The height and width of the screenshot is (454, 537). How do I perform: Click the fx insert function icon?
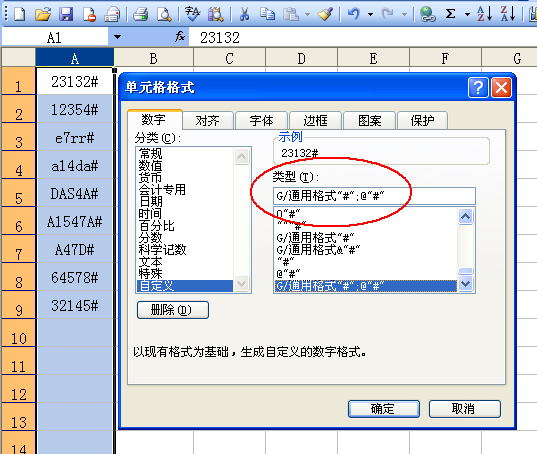pos(180,36)
